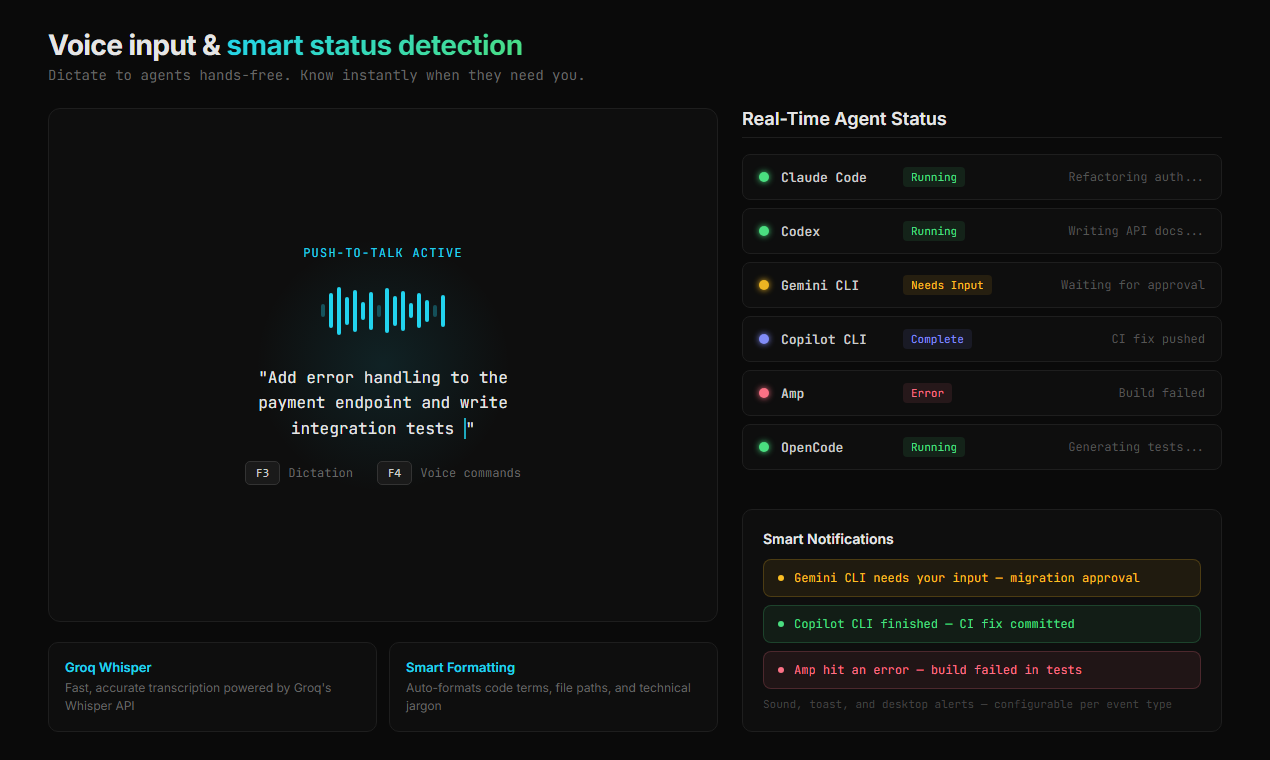Click the 'Refactoring auth...' status text
This screenshot has width=1270, height=760.
pos(1136,177)
